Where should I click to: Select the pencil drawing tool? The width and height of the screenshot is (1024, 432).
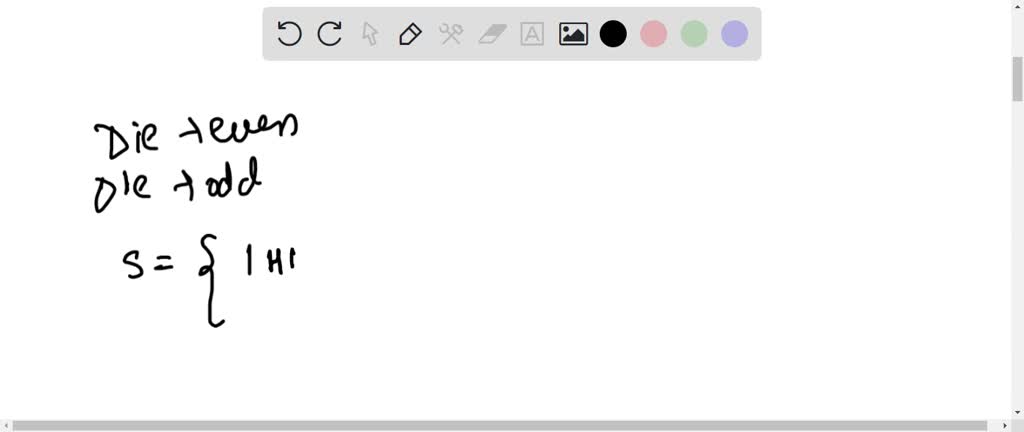pyautogui.click(x=410, y=34)
